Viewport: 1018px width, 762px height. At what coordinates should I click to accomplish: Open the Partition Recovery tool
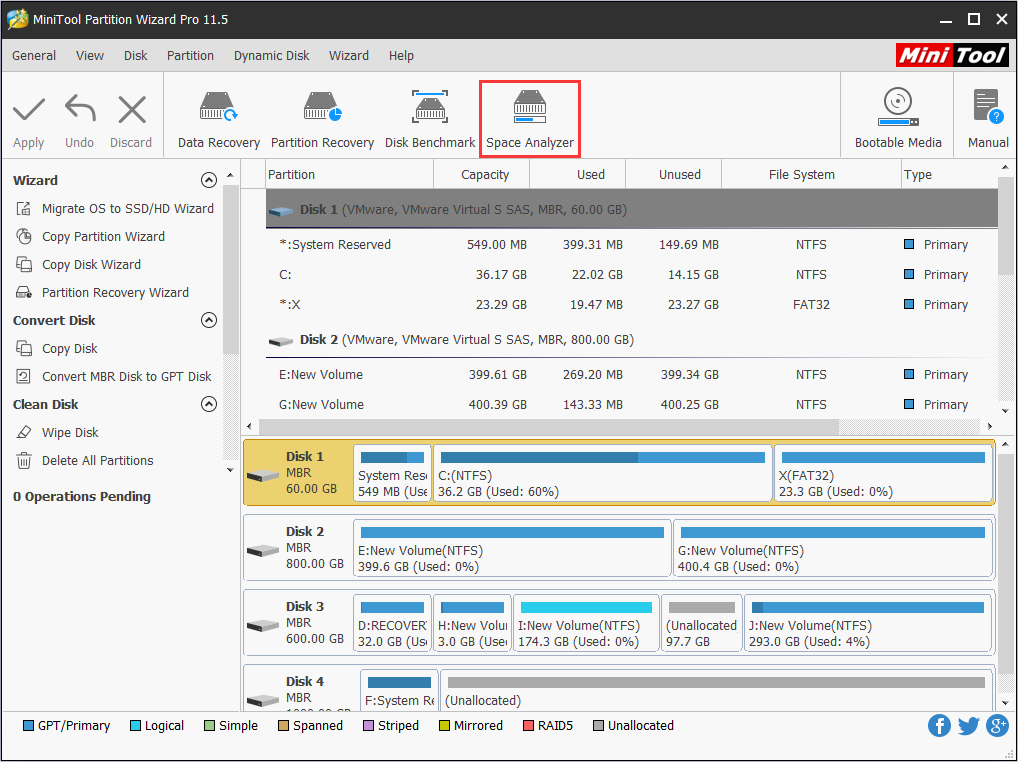click(322, 120)
